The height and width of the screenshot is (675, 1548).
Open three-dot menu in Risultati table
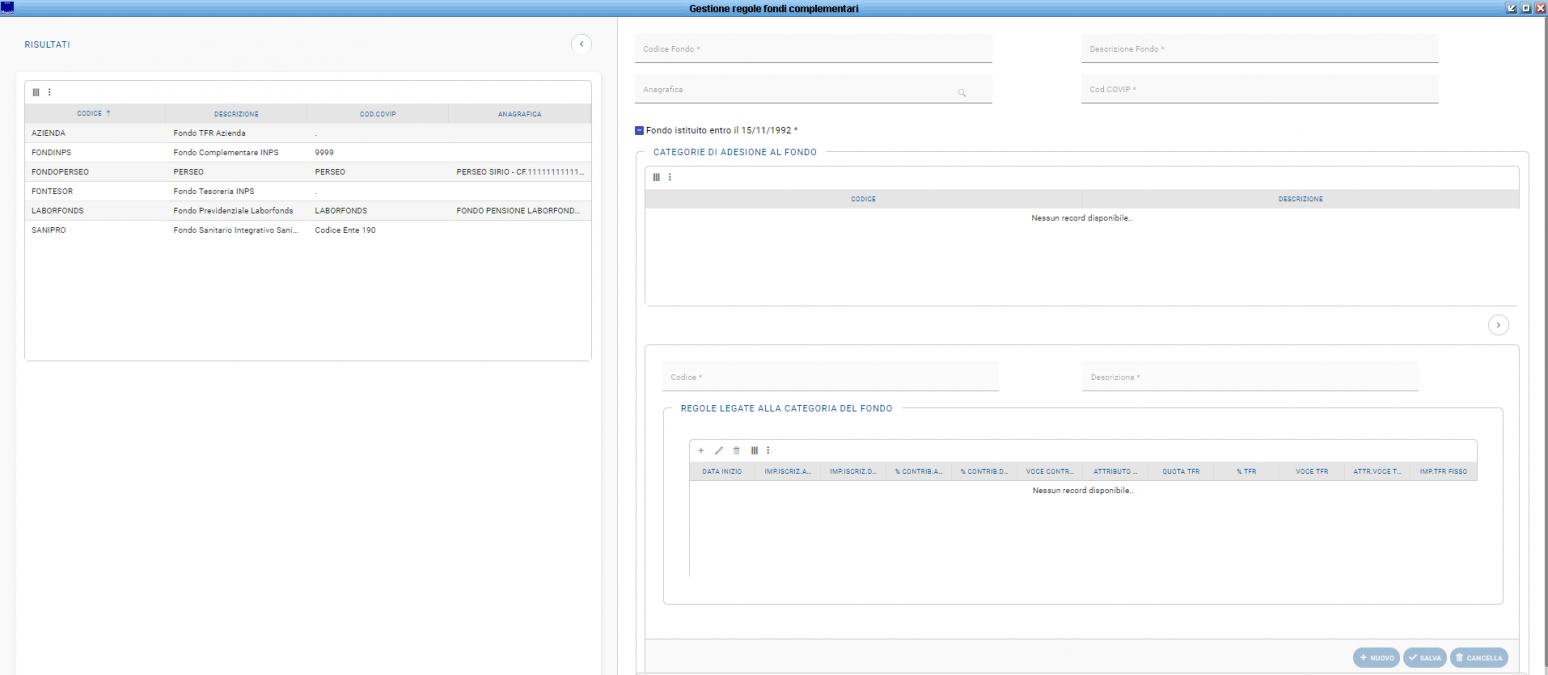50,92
